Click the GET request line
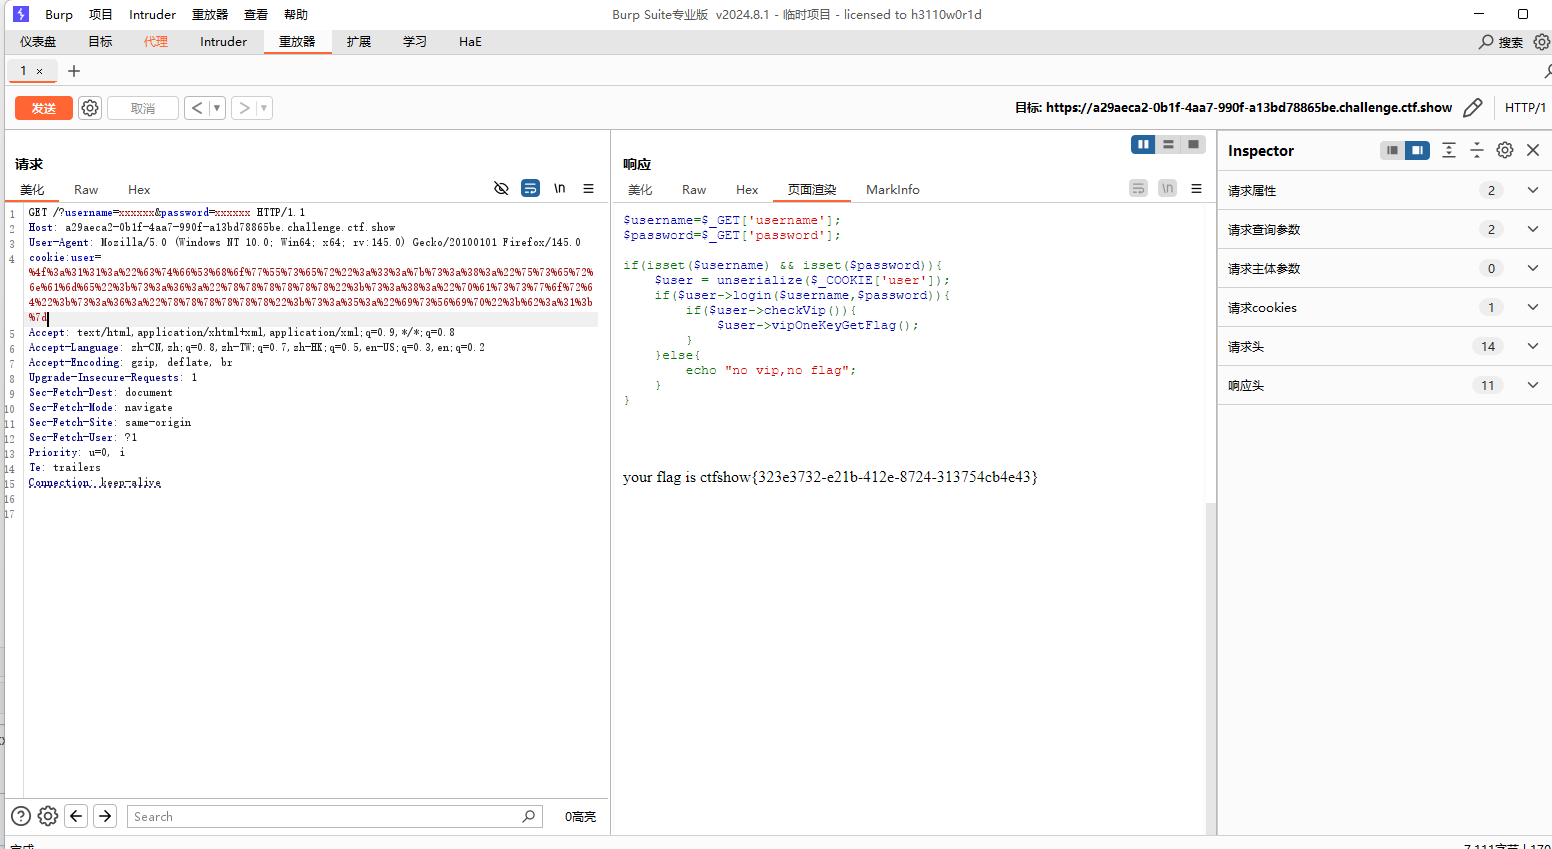Screen dimensions: 1552x849 click(167, 212)
